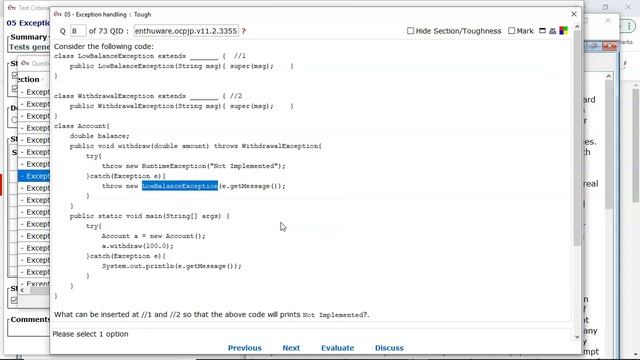Click the //1 comment in the LowBalanceException class line

click(x=240, y=56)
